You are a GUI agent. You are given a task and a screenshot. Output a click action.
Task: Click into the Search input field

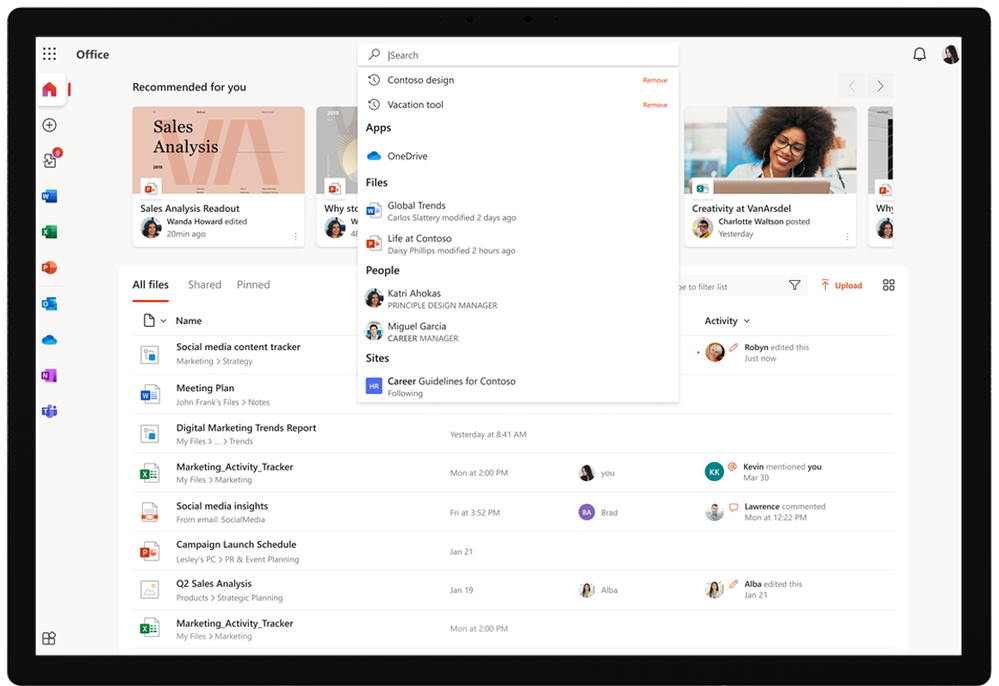point(518,55)
